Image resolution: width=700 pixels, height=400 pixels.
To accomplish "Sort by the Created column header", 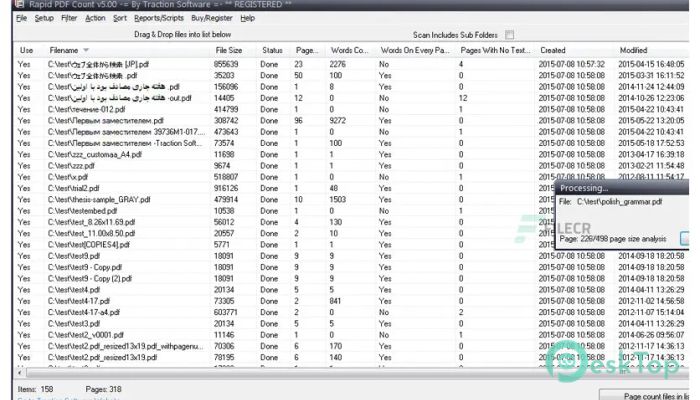I will click(x=553, y=50).
